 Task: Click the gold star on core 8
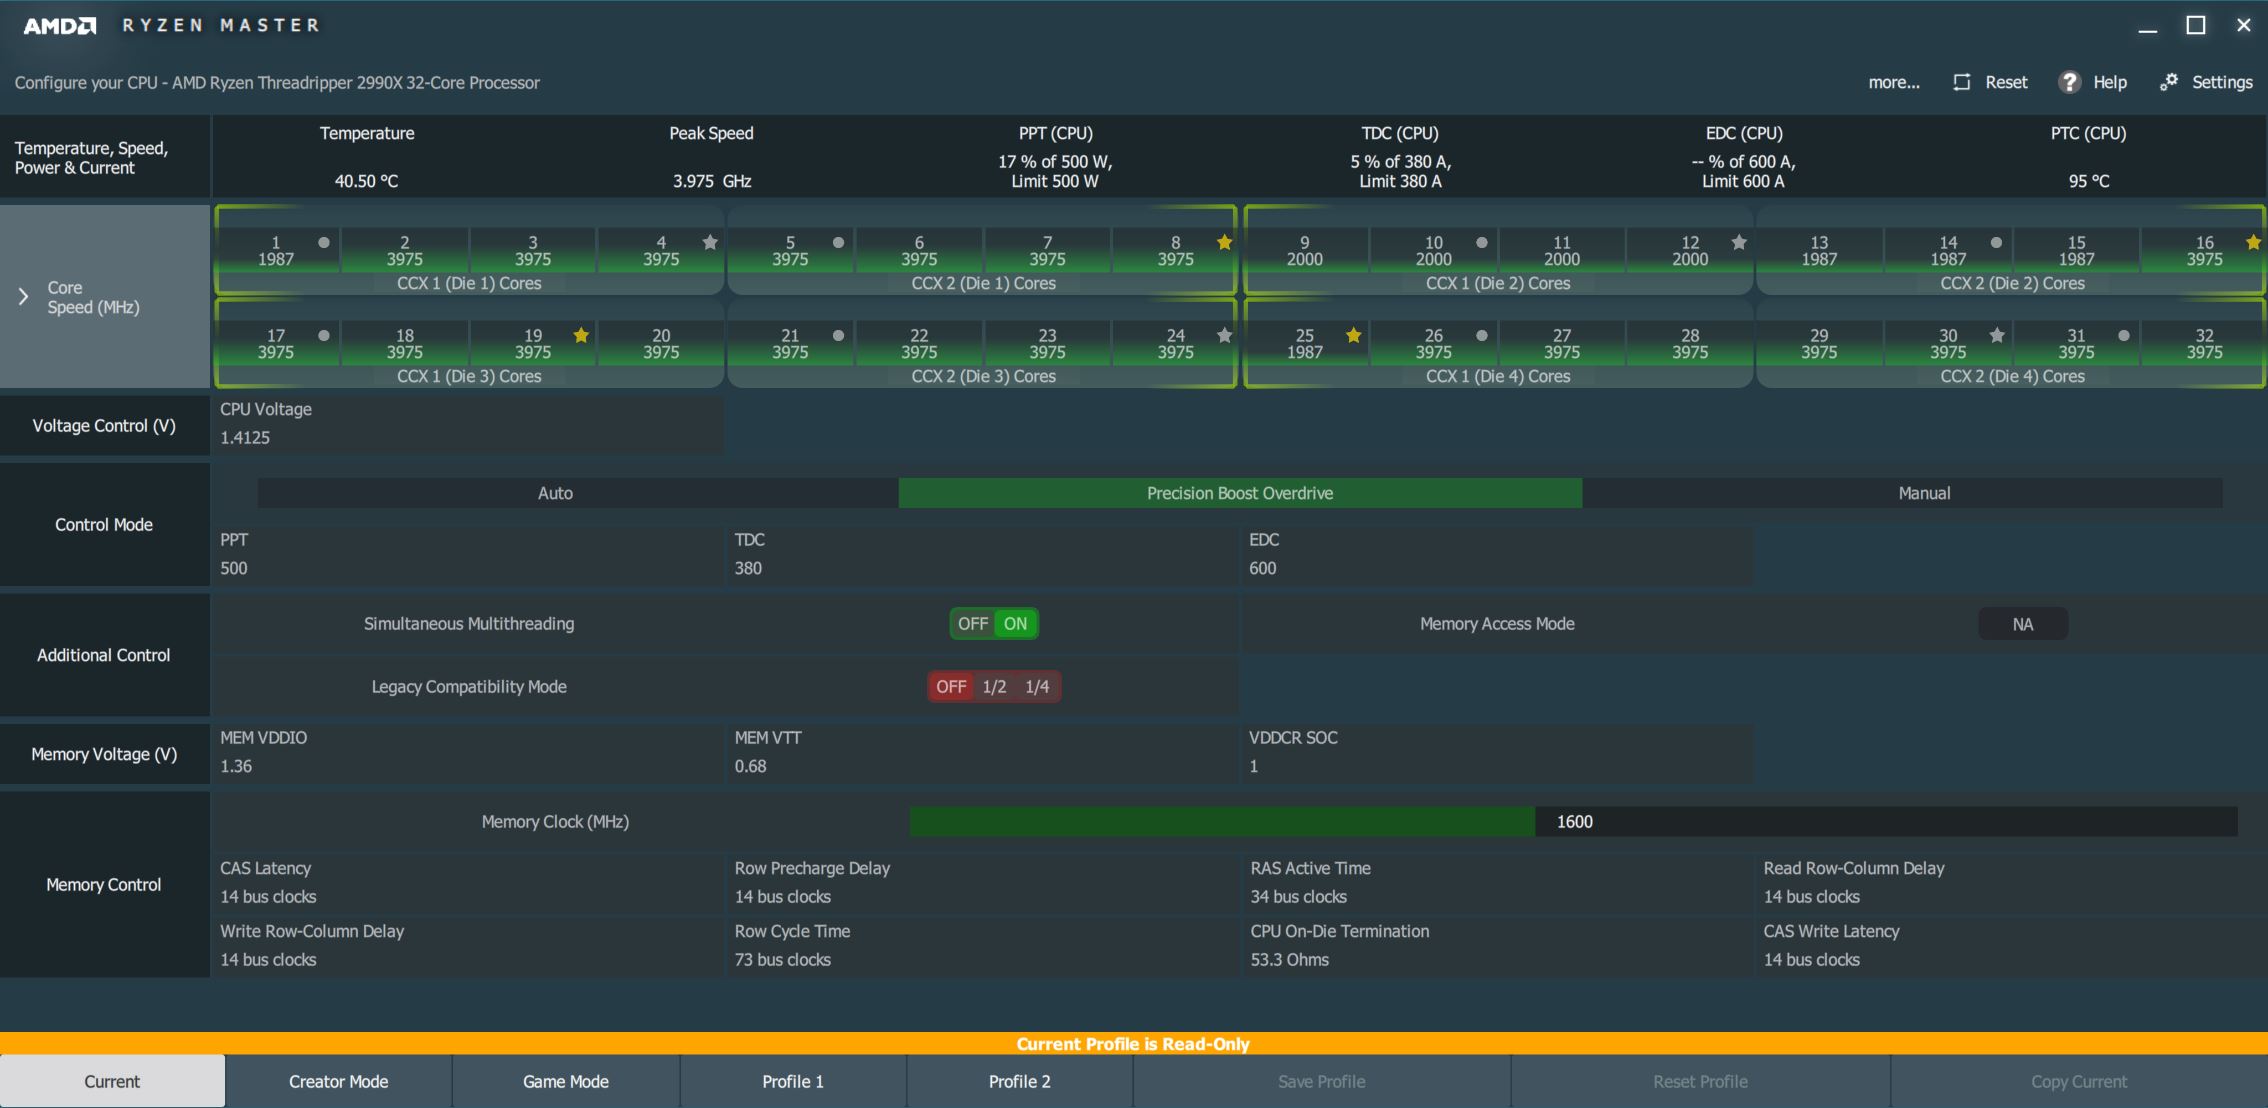coord(1224,242)
